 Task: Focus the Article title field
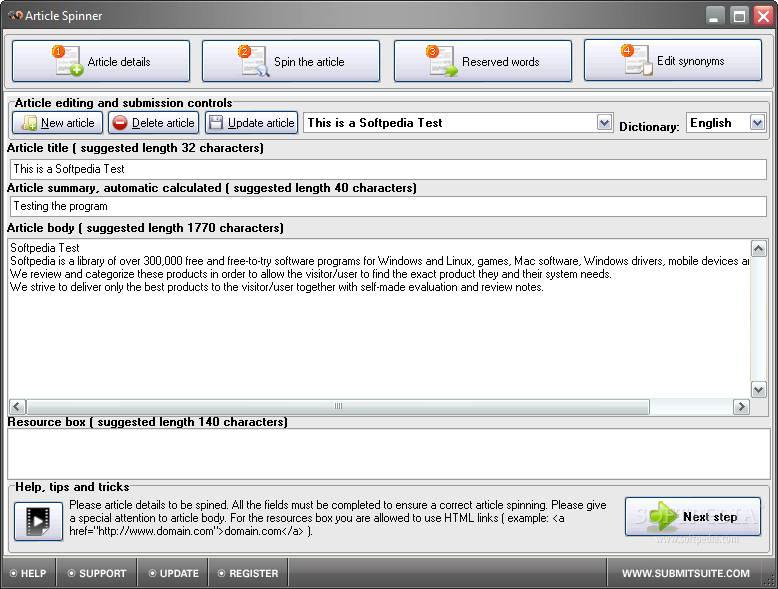point(388,169)
